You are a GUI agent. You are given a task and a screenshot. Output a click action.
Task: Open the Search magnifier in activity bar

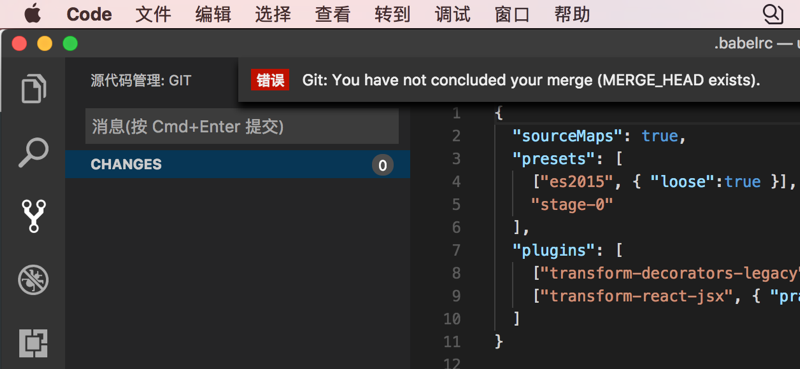(x=34, y=153)
